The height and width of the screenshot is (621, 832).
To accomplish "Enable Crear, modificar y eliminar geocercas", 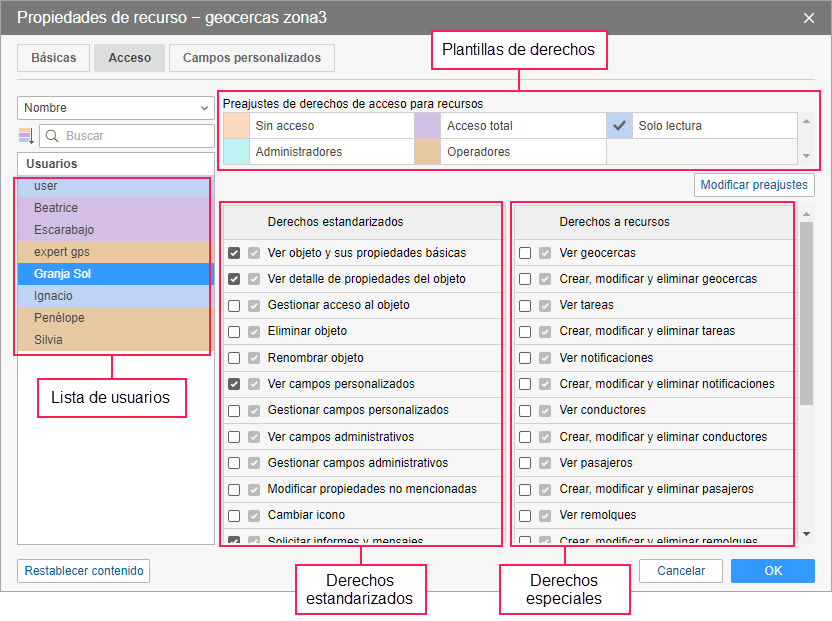I will point(525,279).
